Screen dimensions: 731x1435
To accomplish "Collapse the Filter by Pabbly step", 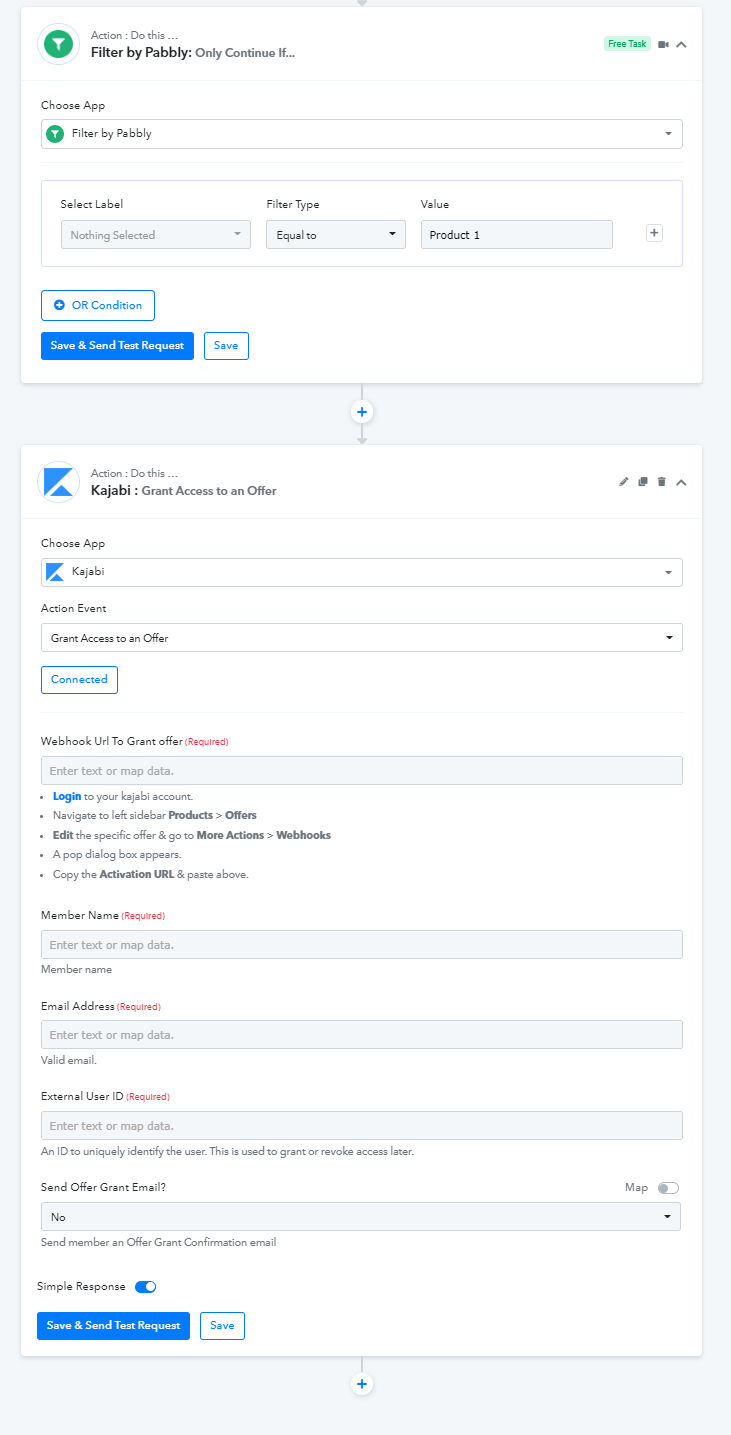I will point(681,44).
